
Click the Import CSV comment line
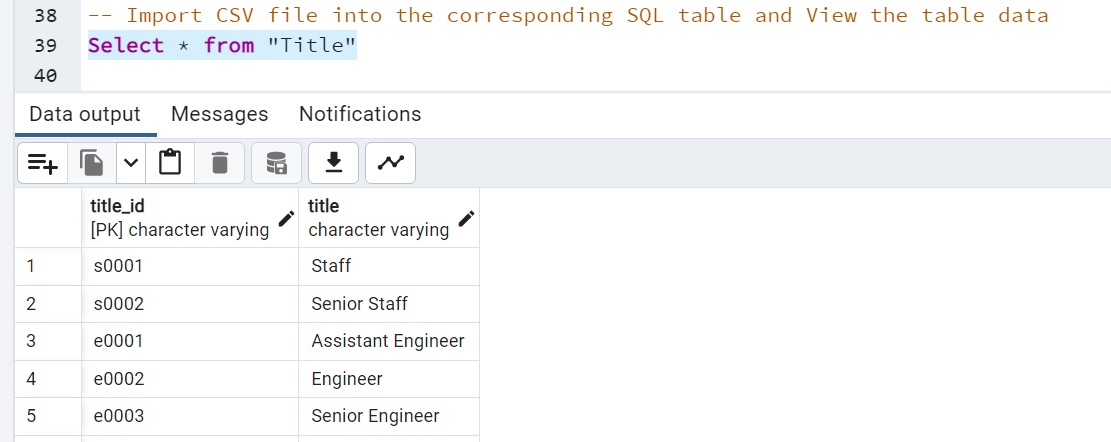click(568, 16)
